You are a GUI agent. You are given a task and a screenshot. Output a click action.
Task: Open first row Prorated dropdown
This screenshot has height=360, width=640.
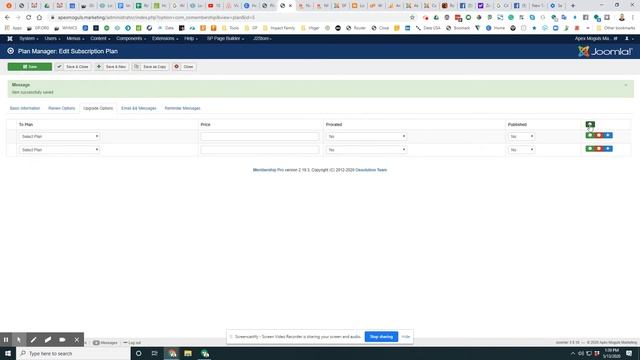point(366,136)
